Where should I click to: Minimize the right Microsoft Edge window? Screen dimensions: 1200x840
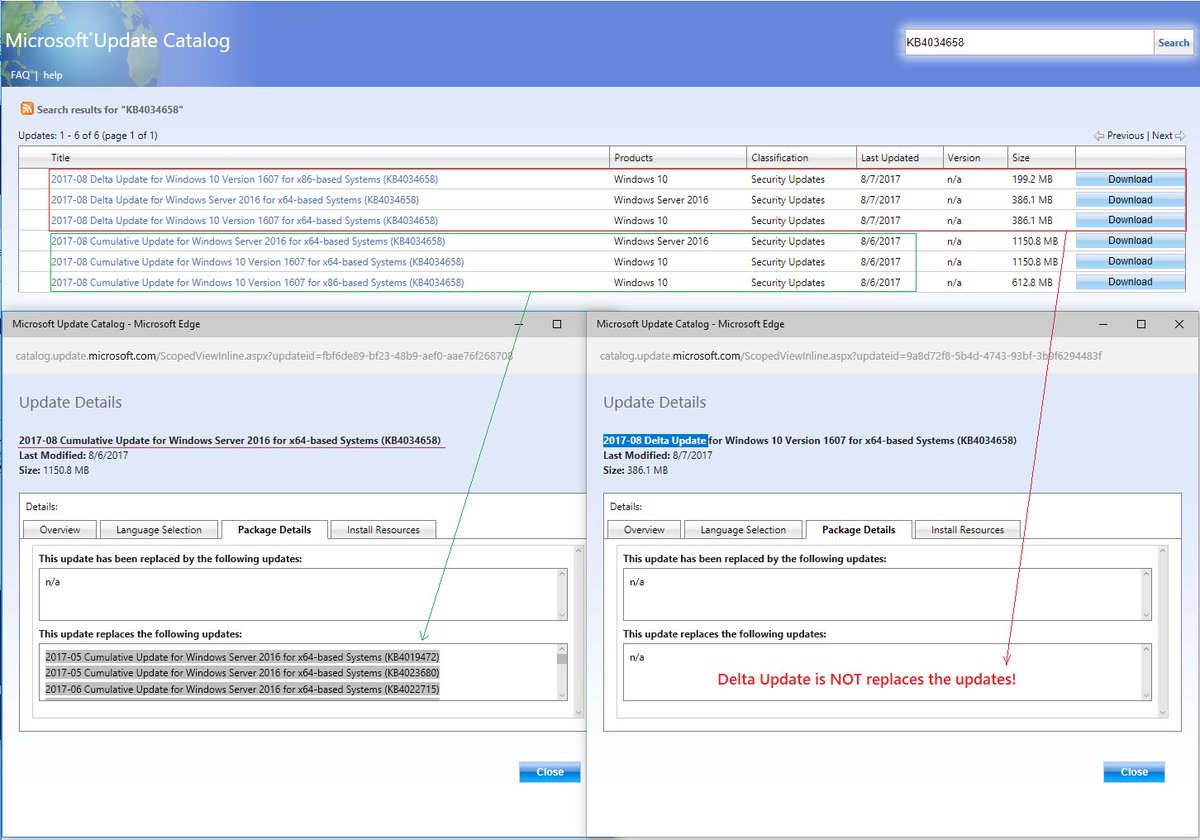[1103, 324]
